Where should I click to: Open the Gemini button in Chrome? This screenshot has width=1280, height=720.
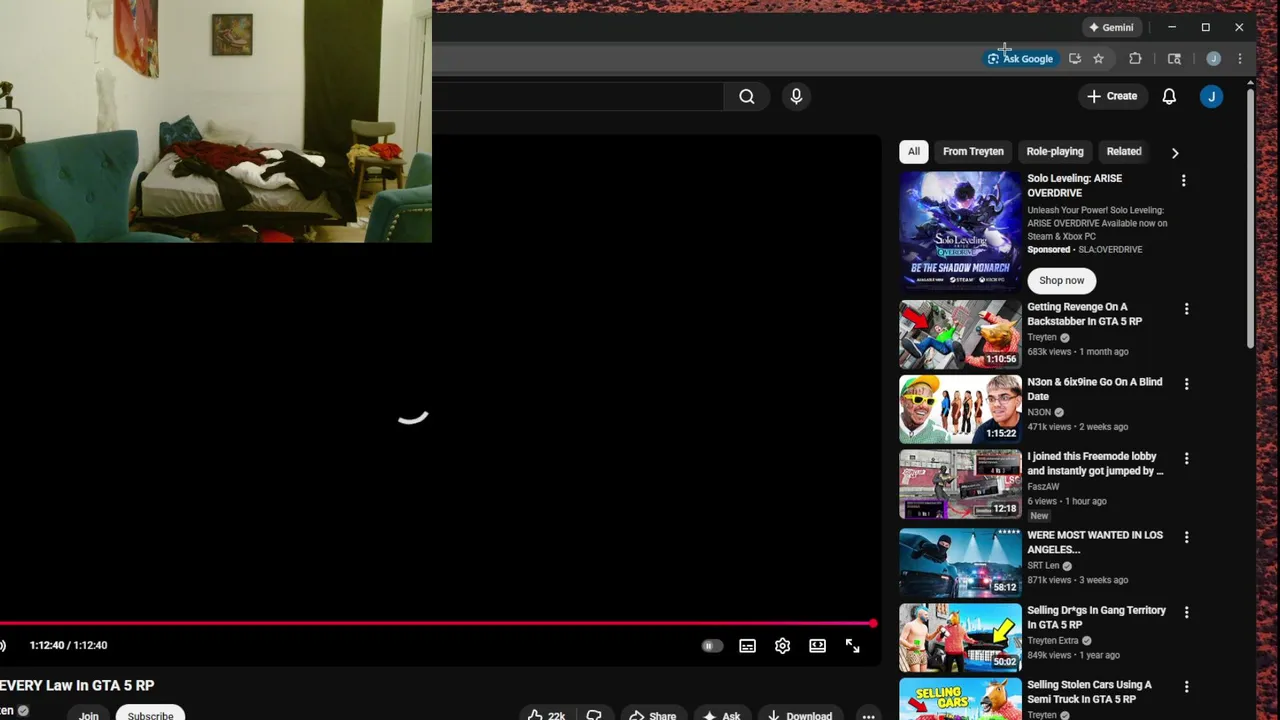[1112, 27]
